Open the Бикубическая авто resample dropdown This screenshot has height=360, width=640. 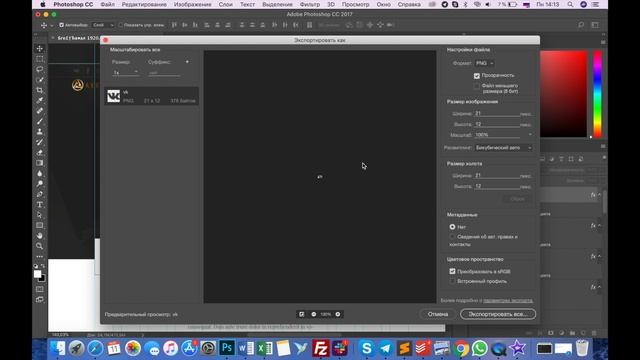(x=504, y=148)
